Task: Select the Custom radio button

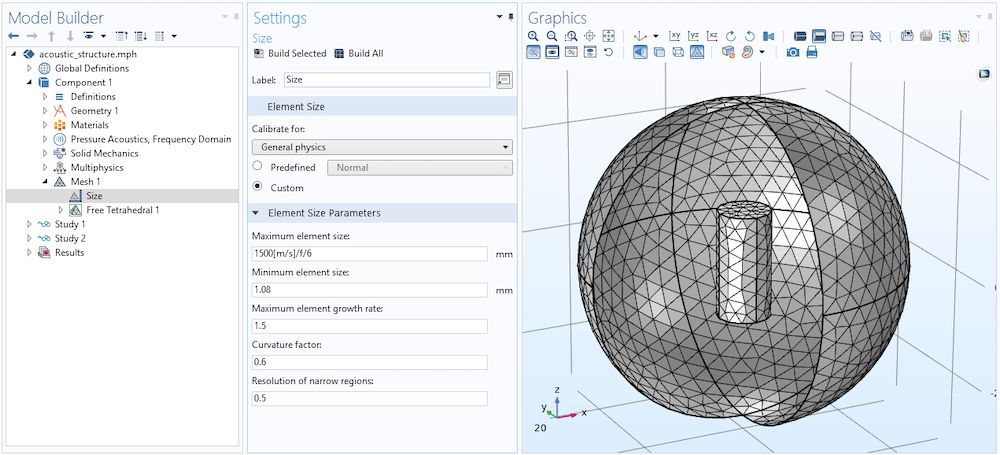Action: tap(258, 187)
